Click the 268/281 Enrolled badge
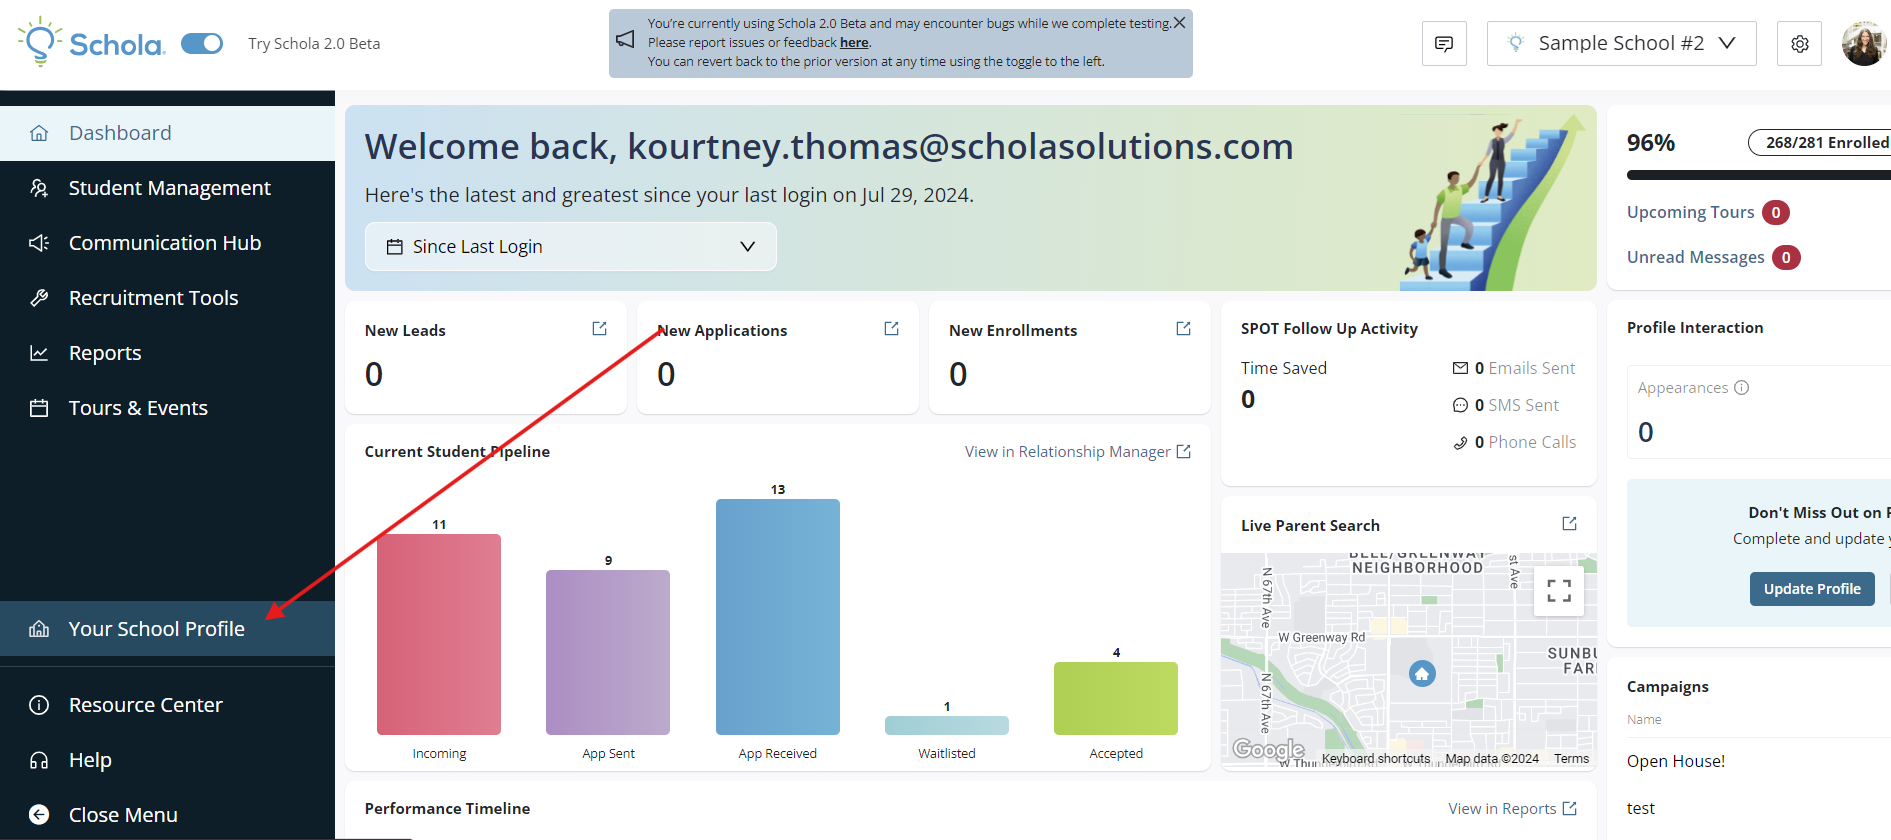This screenshot has width=1891, height=840. pyautogui.click(x=1819, y=143)
